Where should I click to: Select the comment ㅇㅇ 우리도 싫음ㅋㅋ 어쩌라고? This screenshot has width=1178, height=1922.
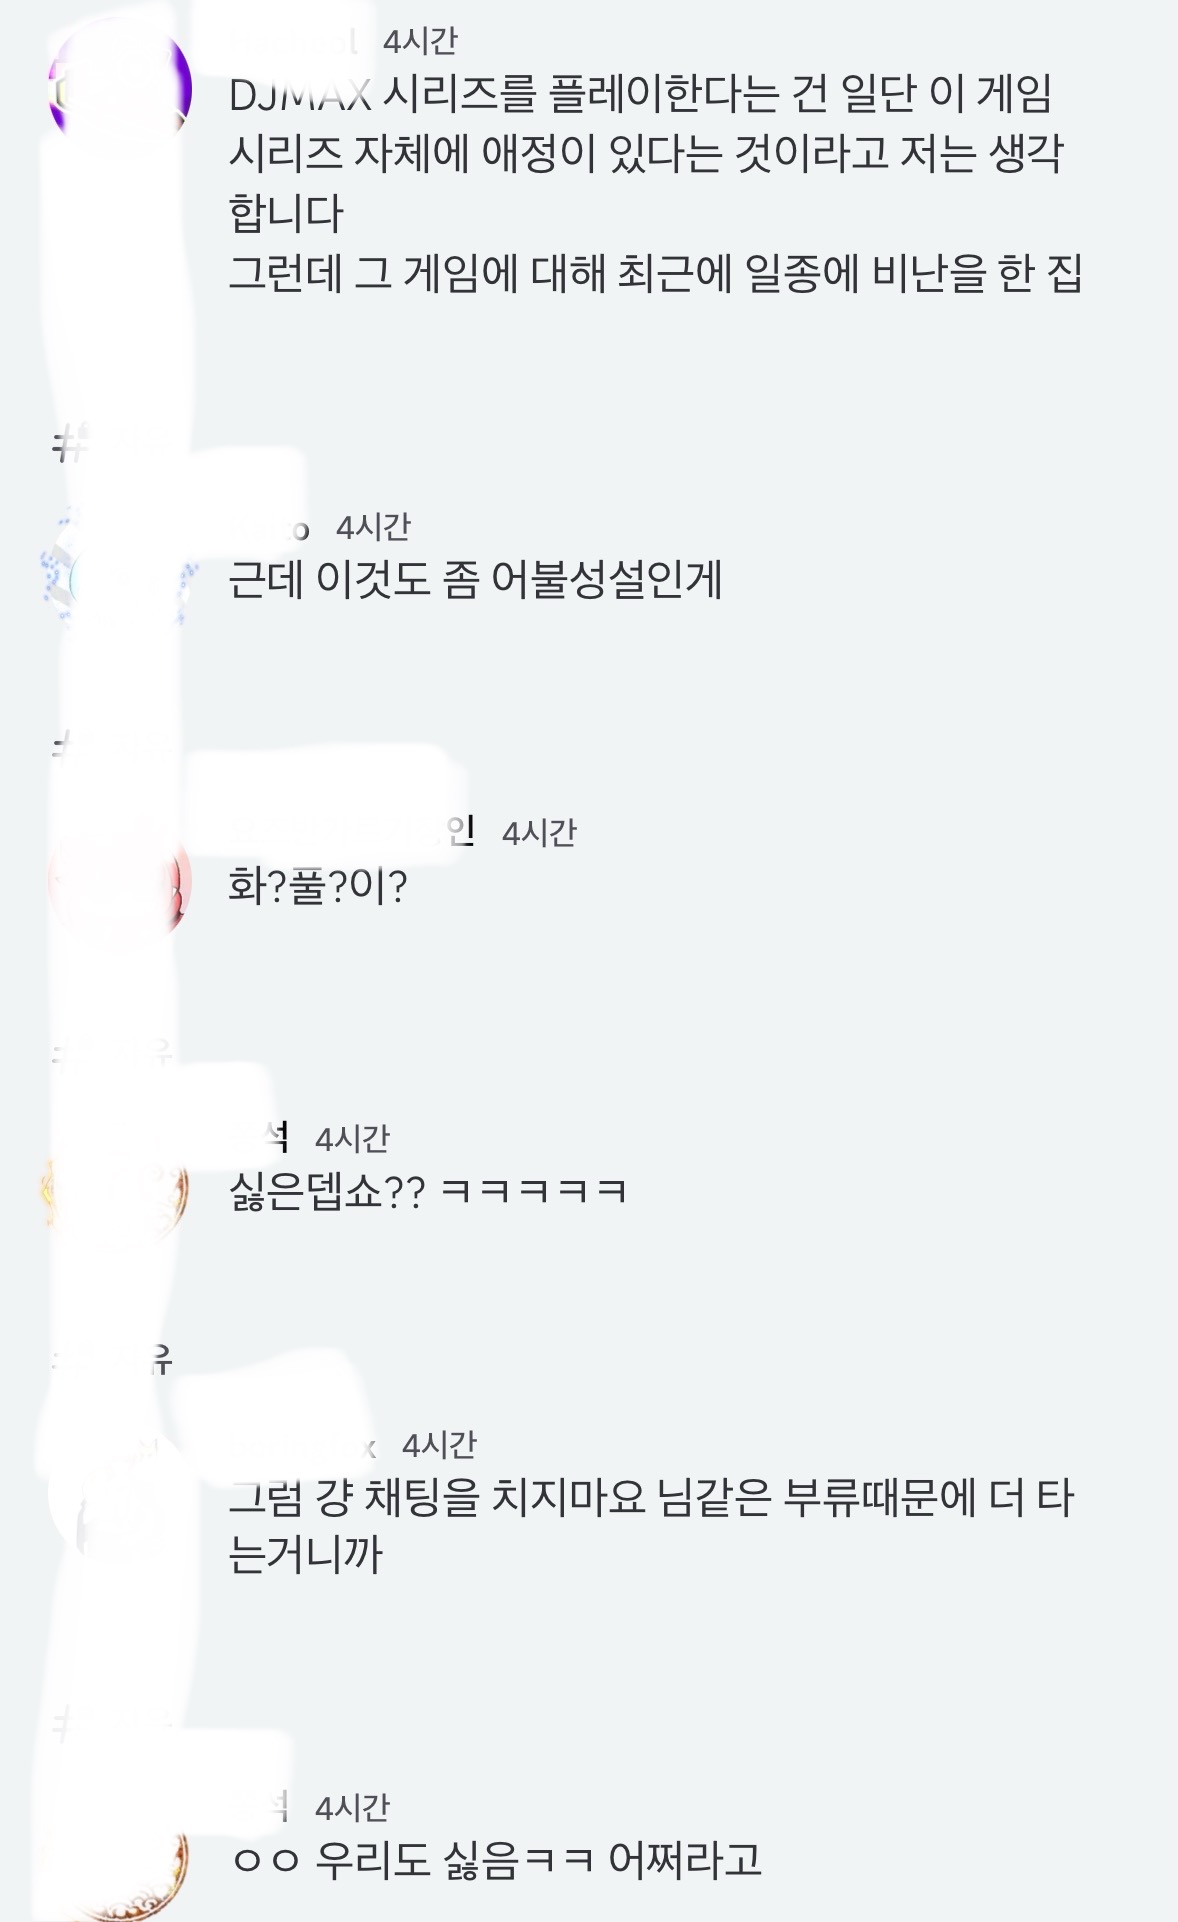pos(496,1861)
